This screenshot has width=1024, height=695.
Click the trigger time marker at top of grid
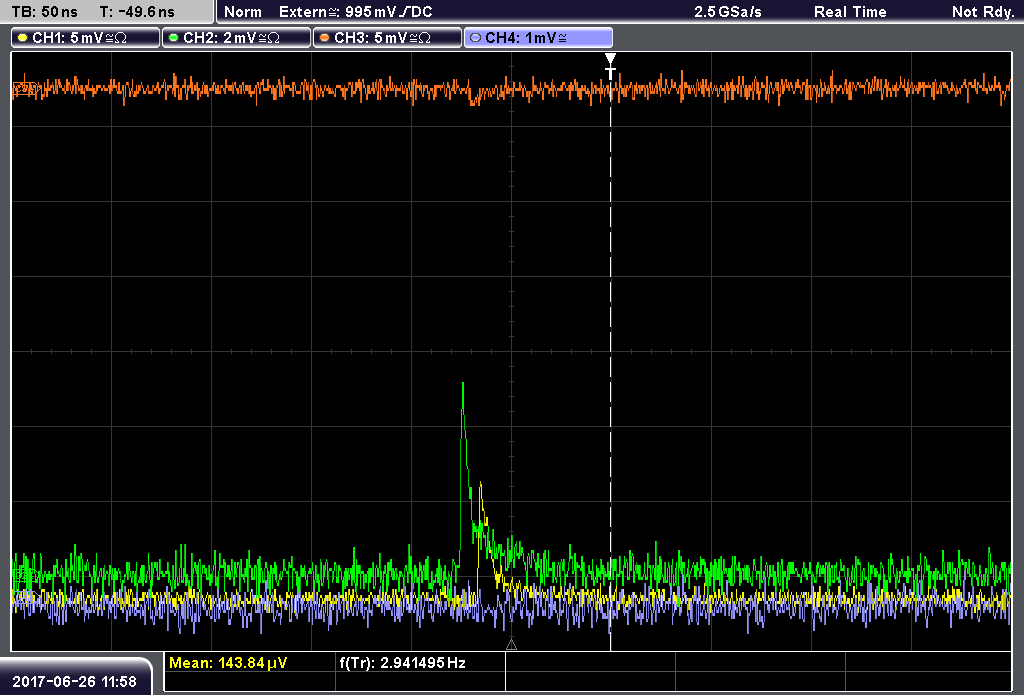point(611,67)
